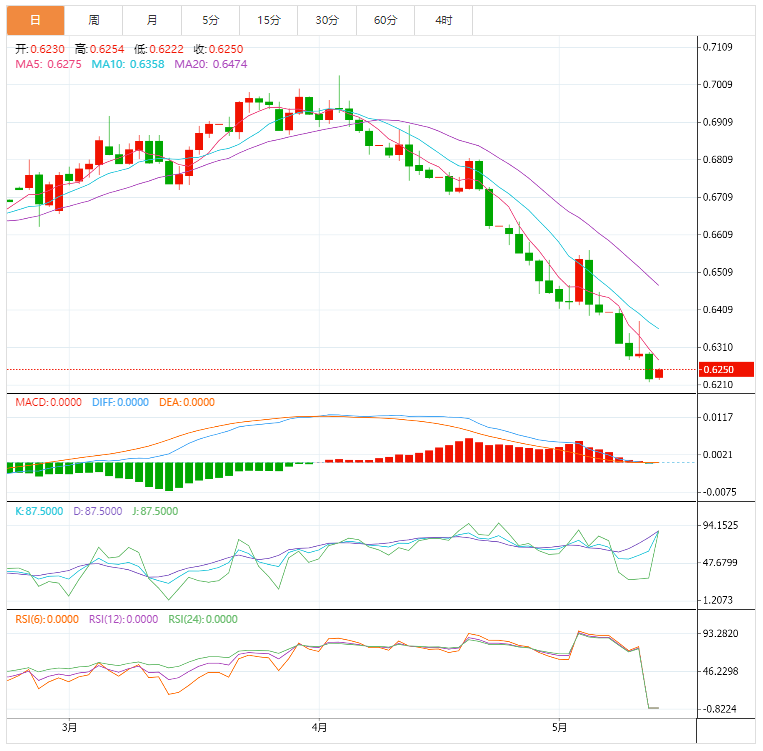Click the 1.2073 KDJ axis value
The width and height of the screenshot is (763, 751).
click(x=718, y=600)
